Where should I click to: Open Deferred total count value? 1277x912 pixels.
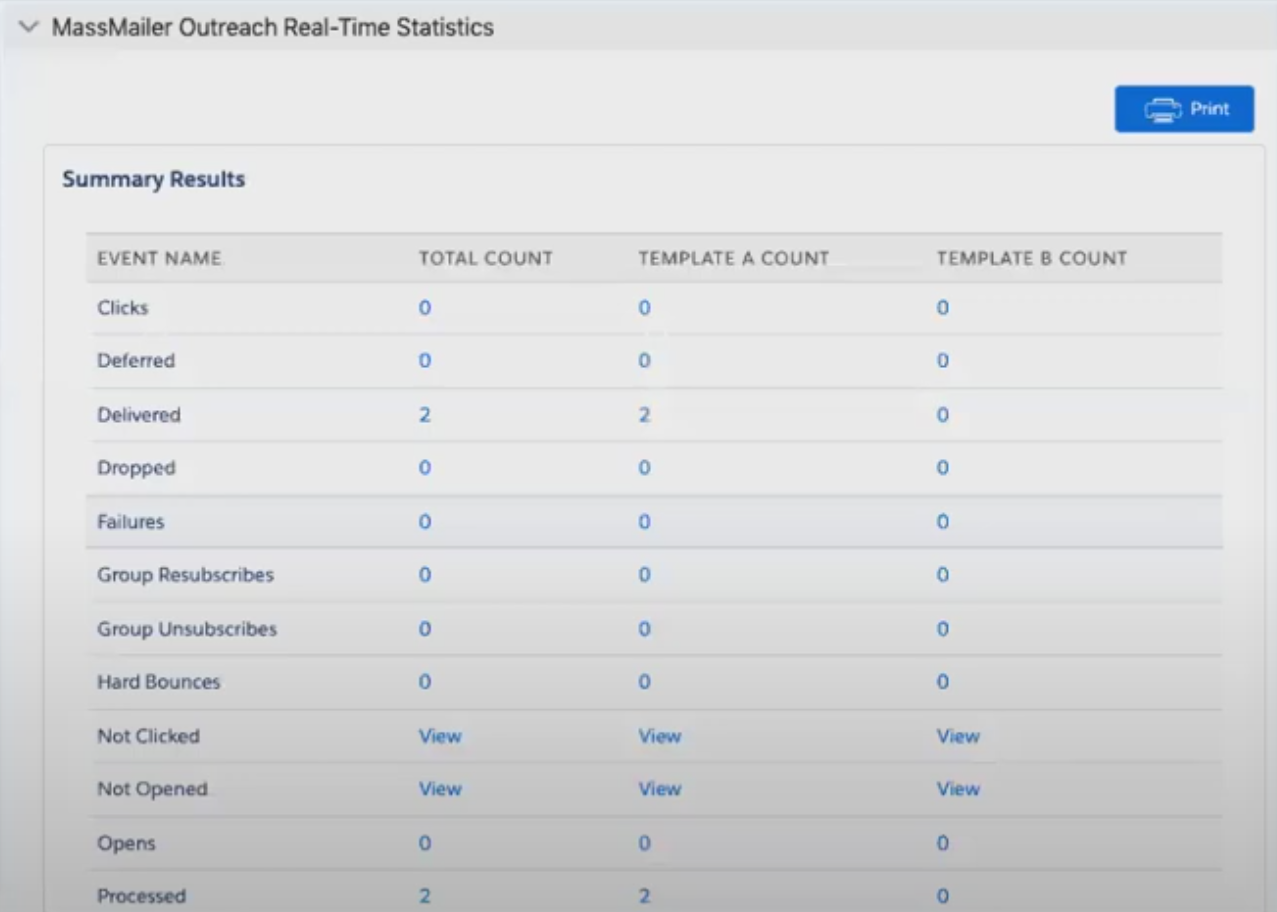point(425,361)
